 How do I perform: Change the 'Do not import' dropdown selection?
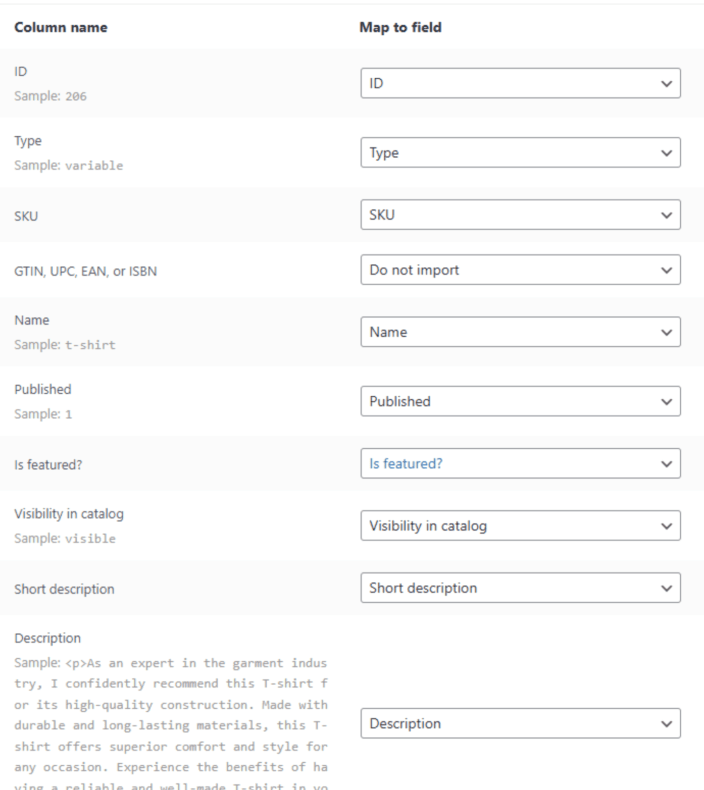point(519,268)
